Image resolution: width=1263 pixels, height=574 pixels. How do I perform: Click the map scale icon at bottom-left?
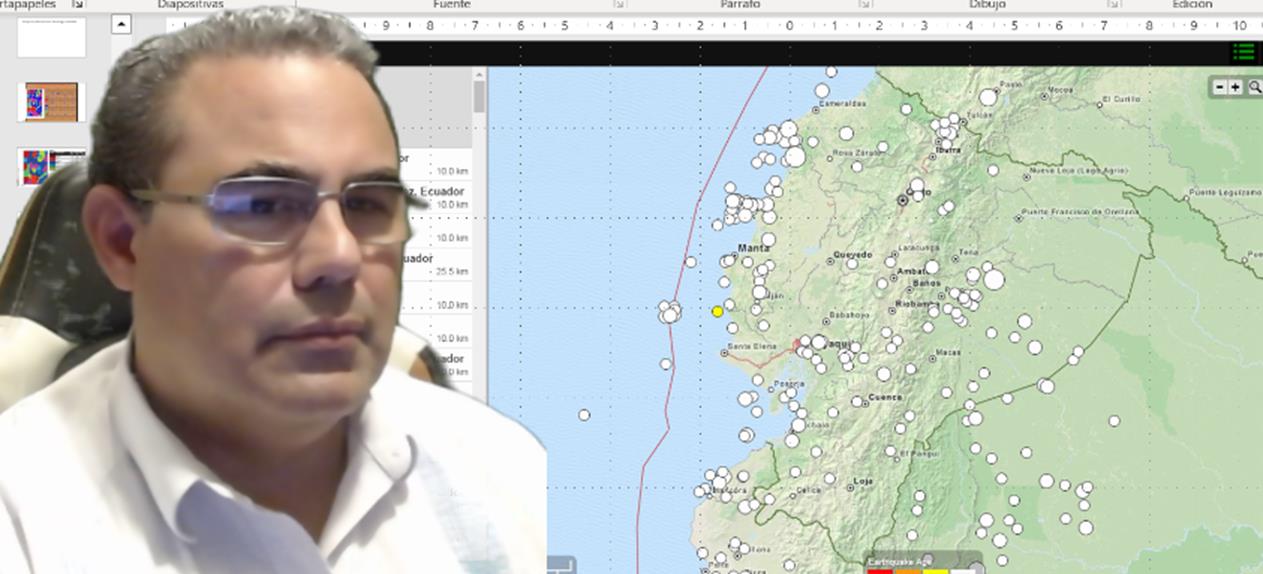(561, 564)
